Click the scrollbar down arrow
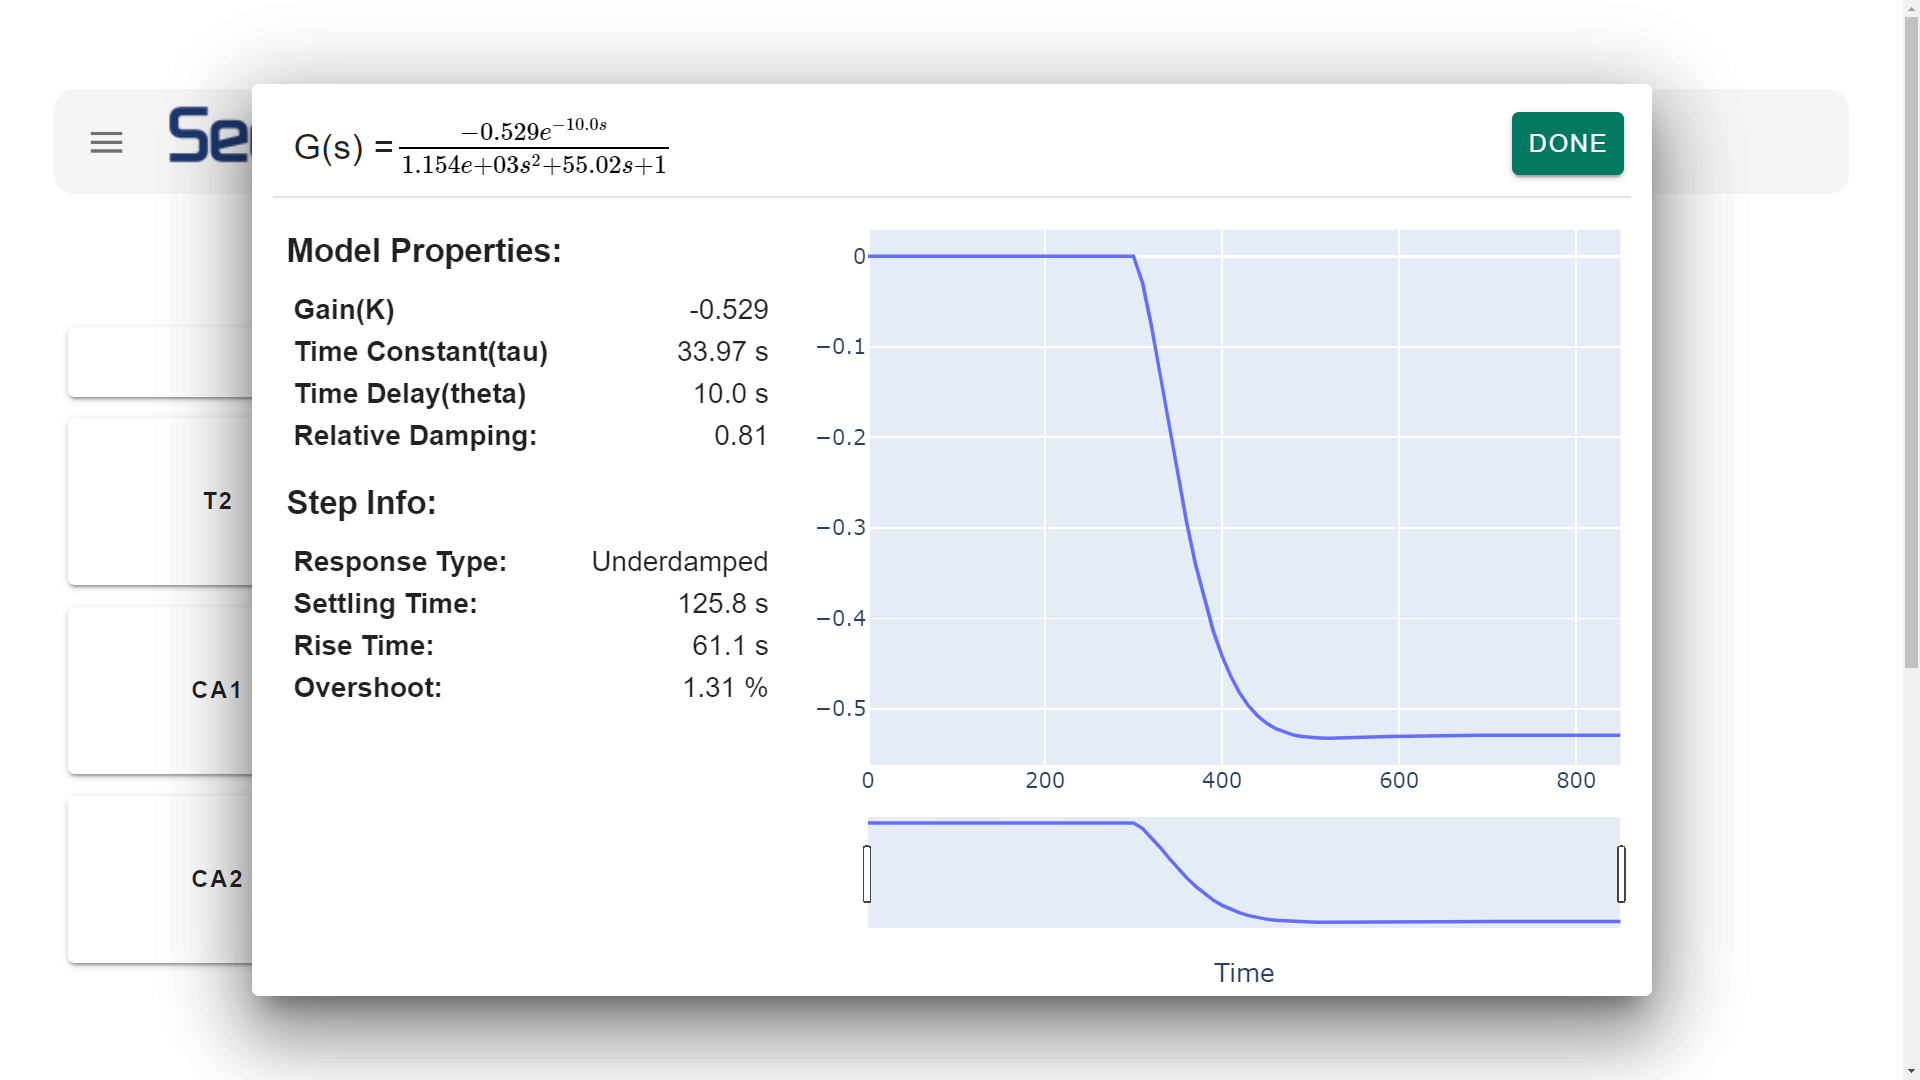This screenshot has width=1920, height=1080. [1911, 1071]
